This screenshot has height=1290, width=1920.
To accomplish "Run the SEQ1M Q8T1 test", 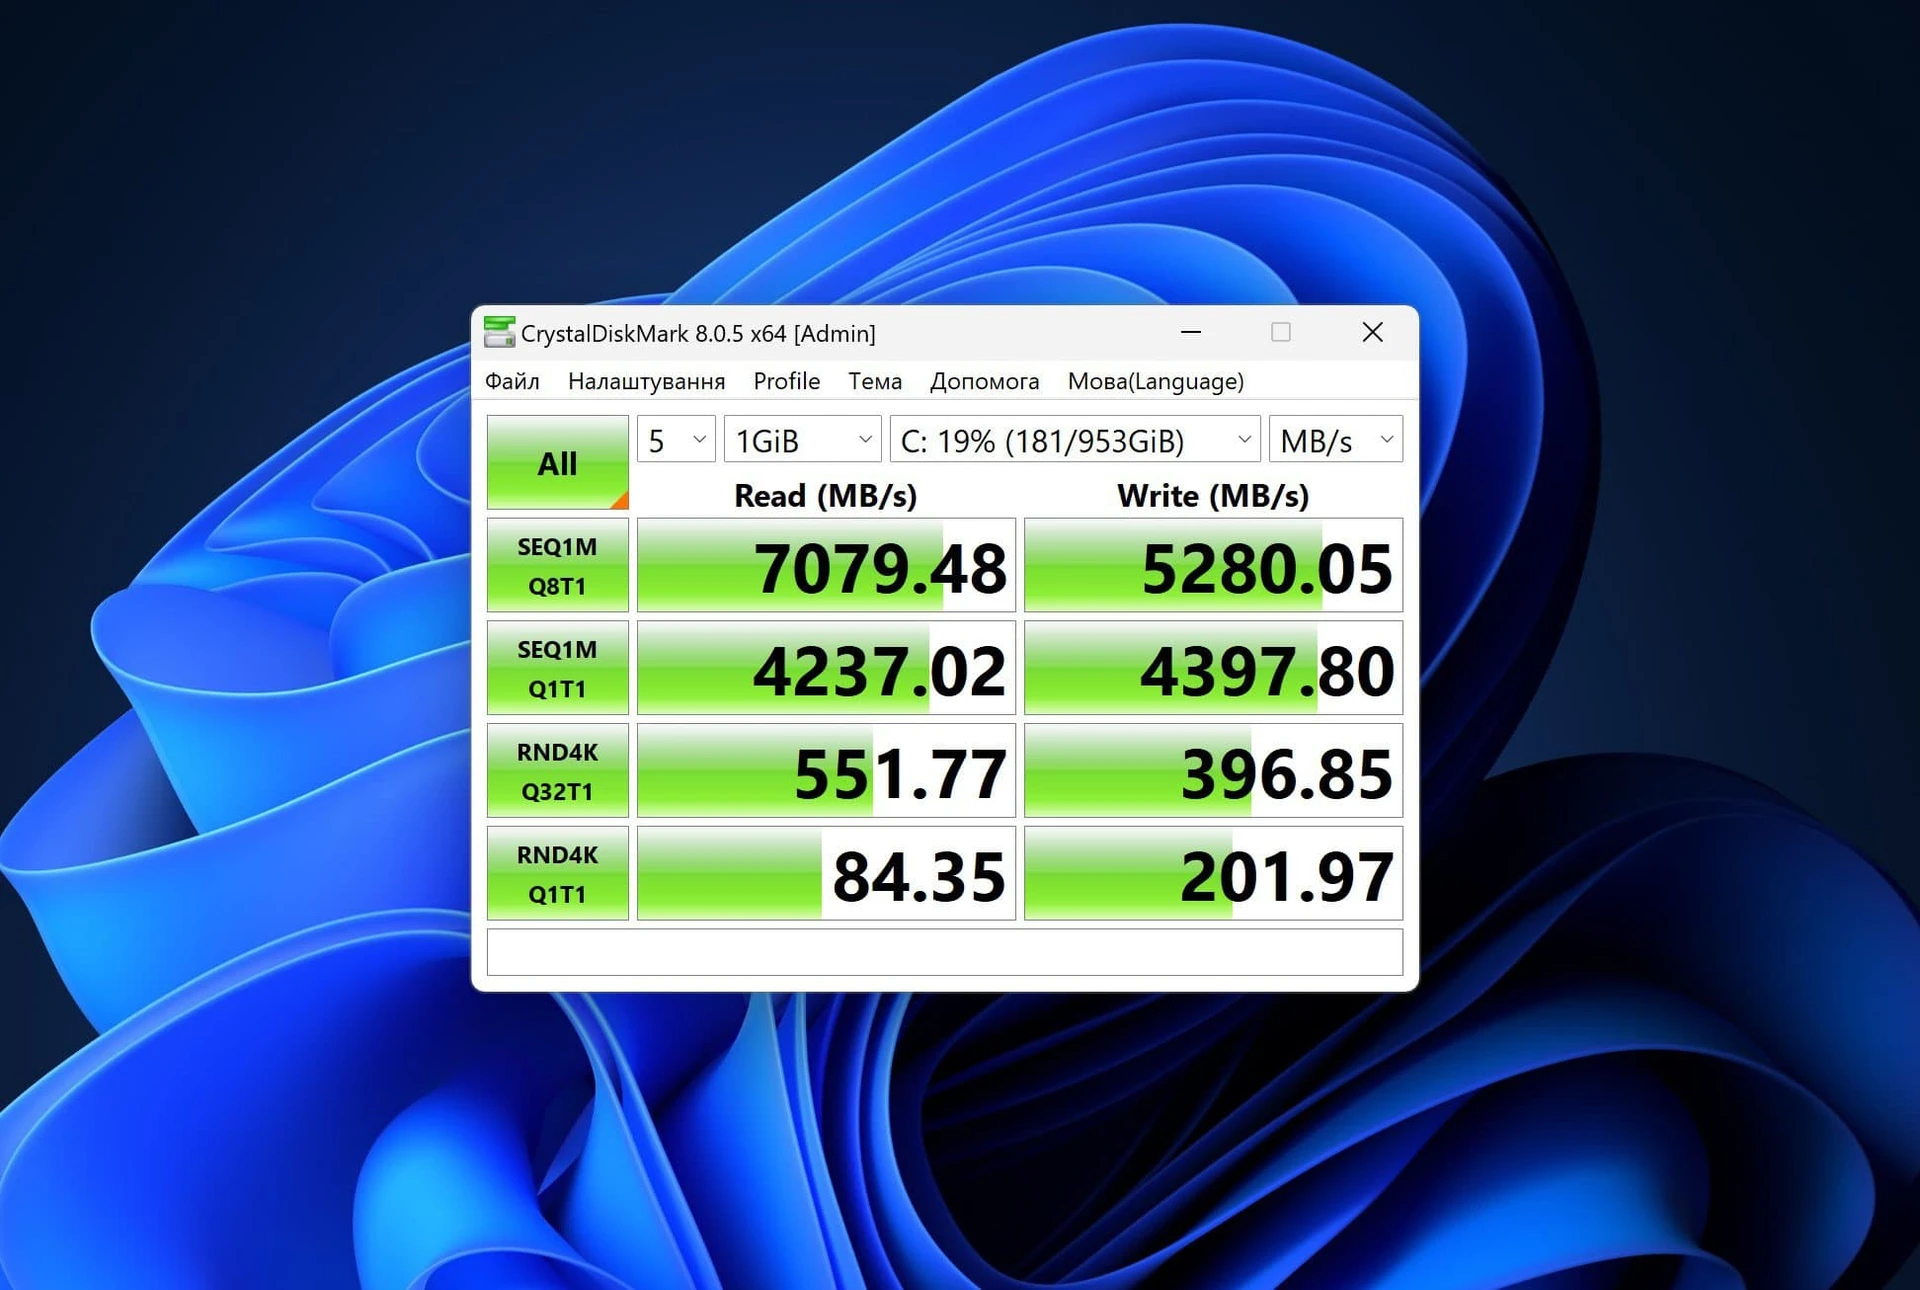I will [557, 565].
